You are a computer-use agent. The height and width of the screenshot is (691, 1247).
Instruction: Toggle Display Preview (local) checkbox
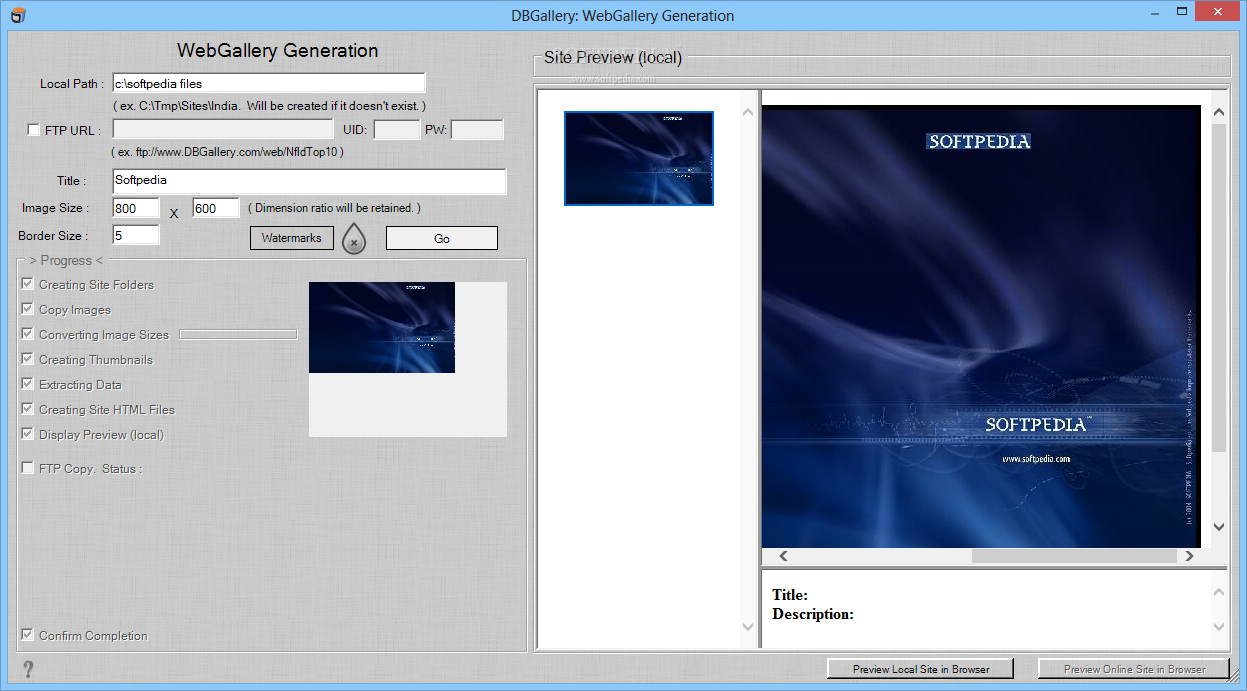[28, 434]
